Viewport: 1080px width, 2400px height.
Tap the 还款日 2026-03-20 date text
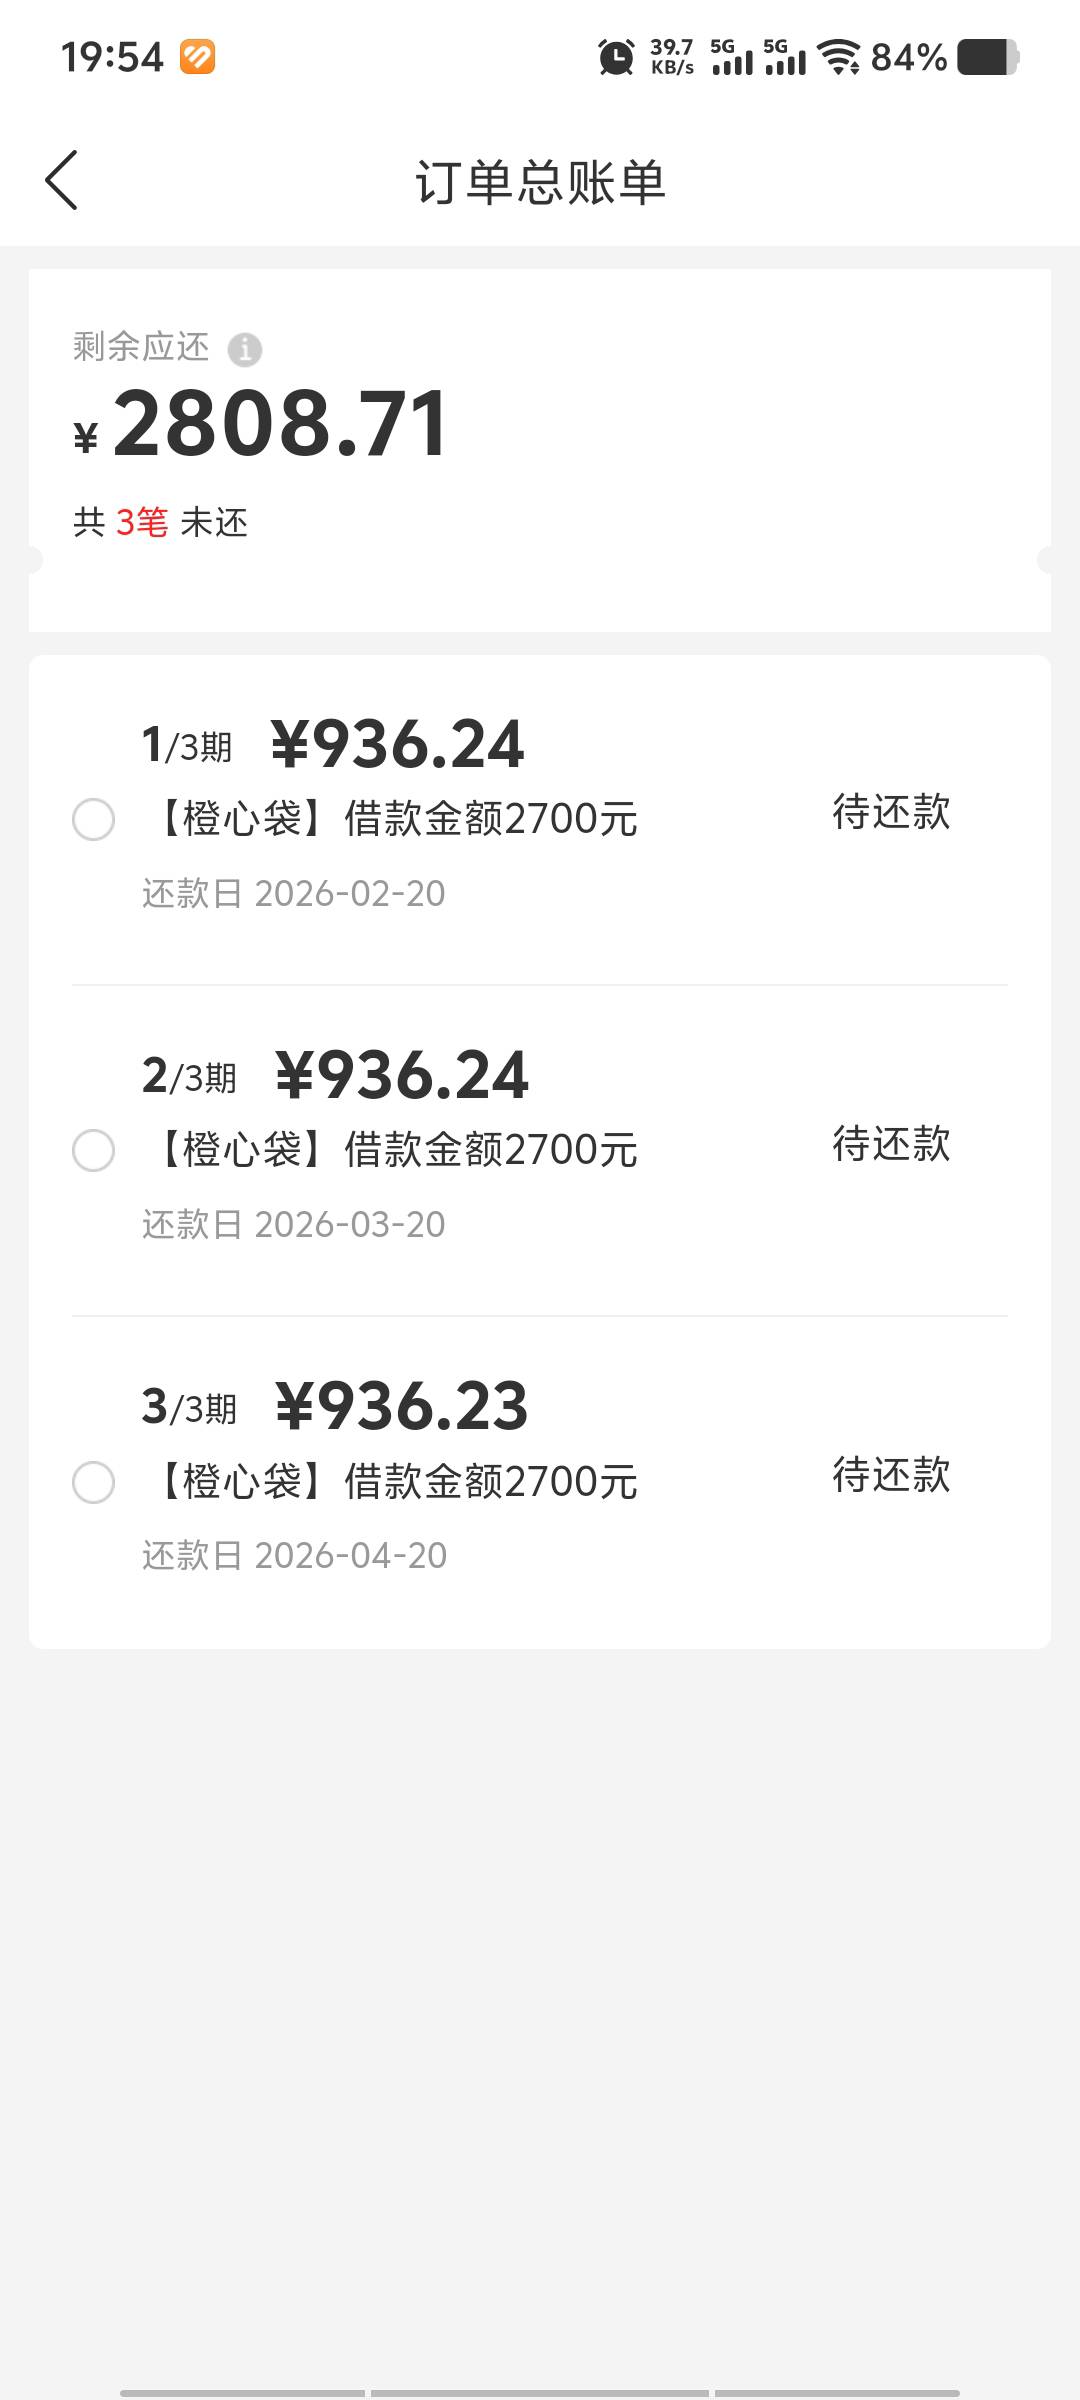click(294, 1225)
